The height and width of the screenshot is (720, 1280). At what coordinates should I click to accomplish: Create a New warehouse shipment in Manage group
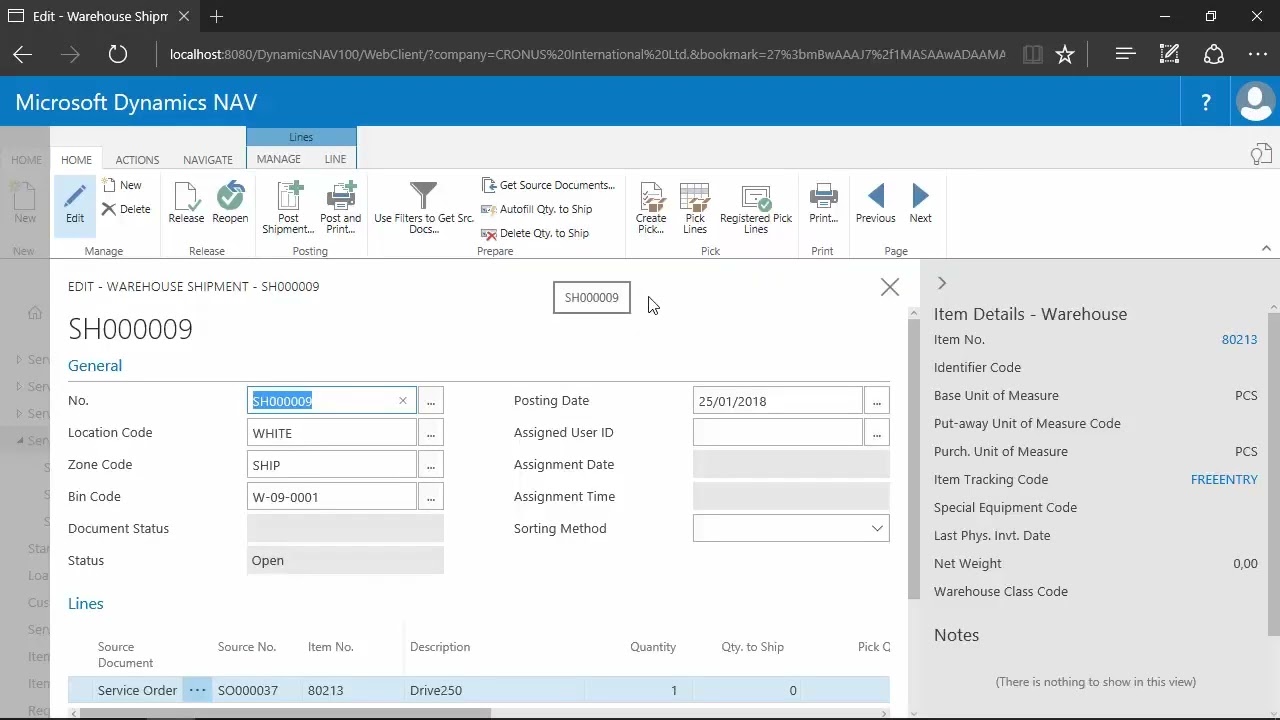[122, 185]
